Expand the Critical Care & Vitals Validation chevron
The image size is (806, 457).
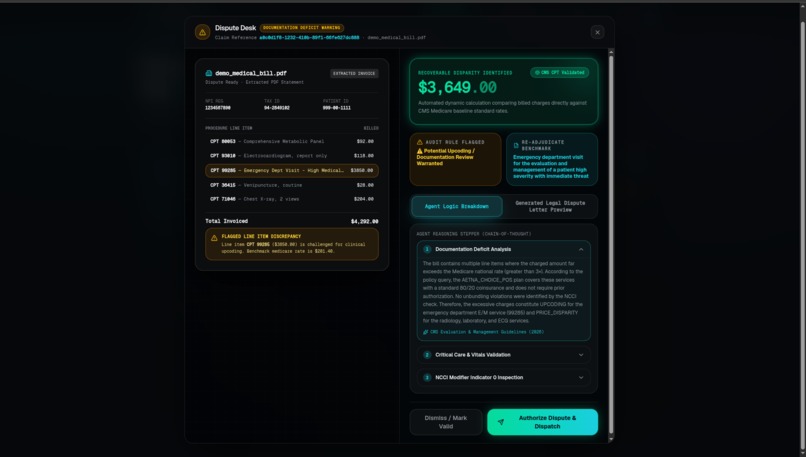pyautogui.click(x=581, y=355)
